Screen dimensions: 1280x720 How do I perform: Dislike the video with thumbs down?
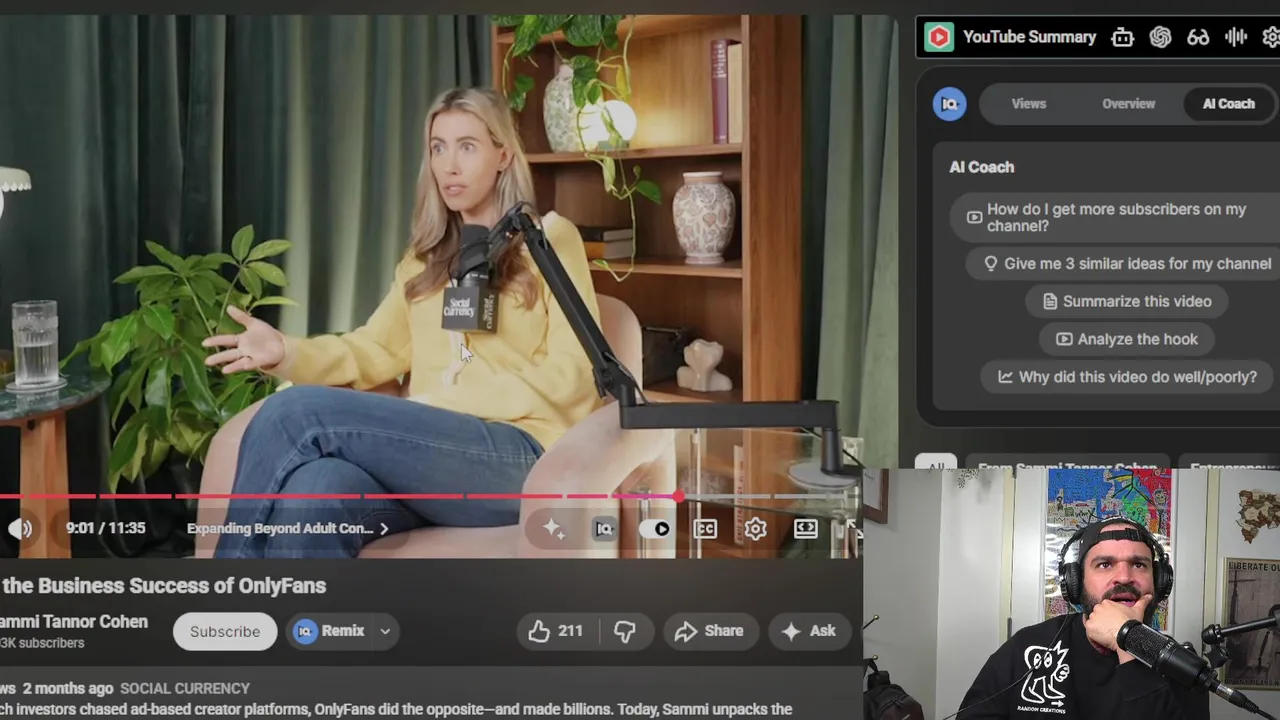coord(625,631)
